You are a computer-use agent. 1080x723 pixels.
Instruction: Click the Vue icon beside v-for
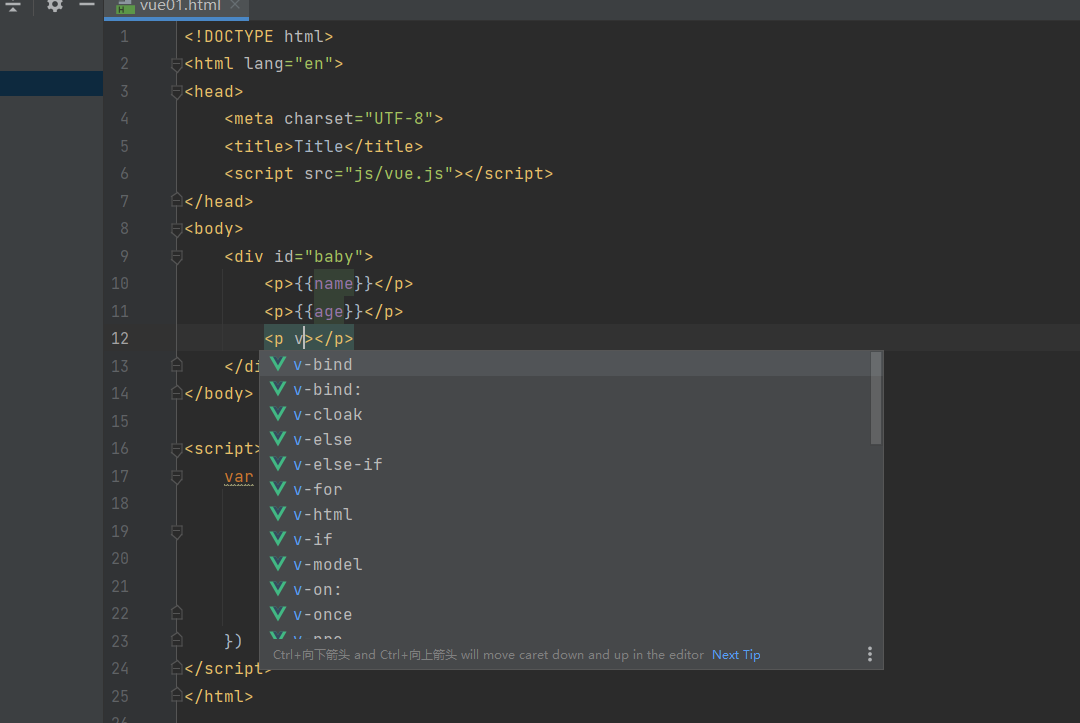(x=278, y=488)
